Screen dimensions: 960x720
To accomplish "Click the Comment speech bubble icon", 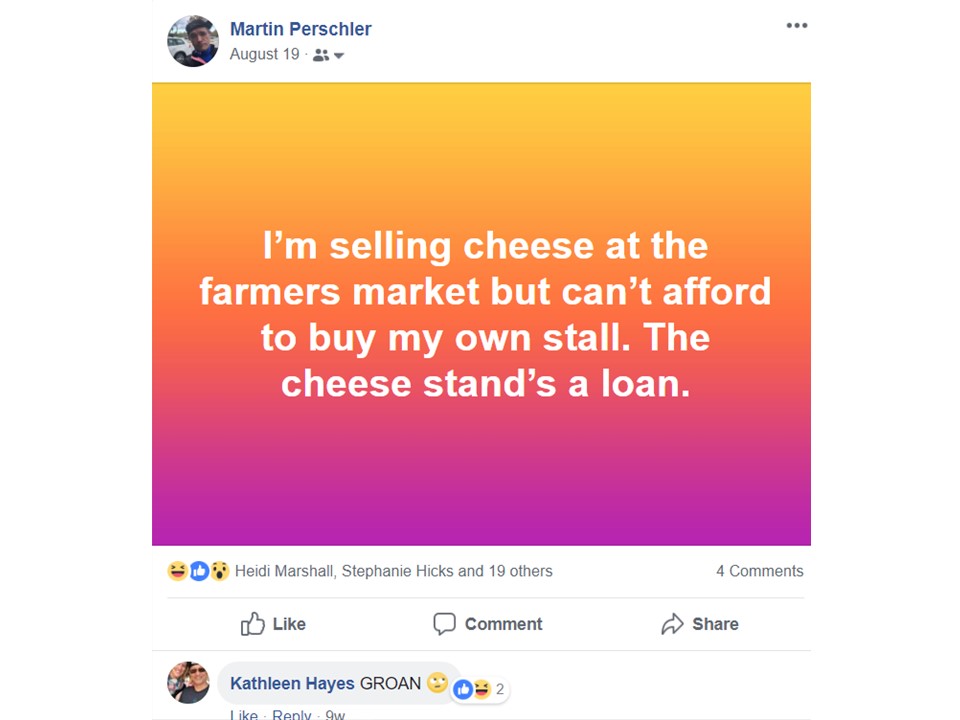I will (x=443, y=624).
